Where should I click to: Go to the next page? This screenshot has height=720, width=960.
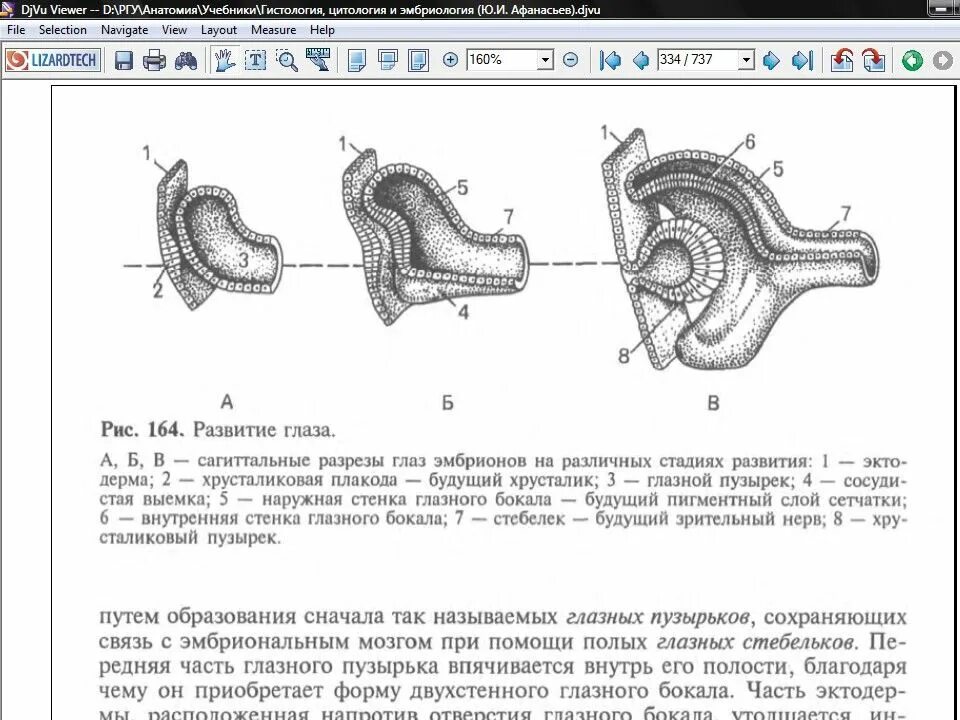point(771,60)
